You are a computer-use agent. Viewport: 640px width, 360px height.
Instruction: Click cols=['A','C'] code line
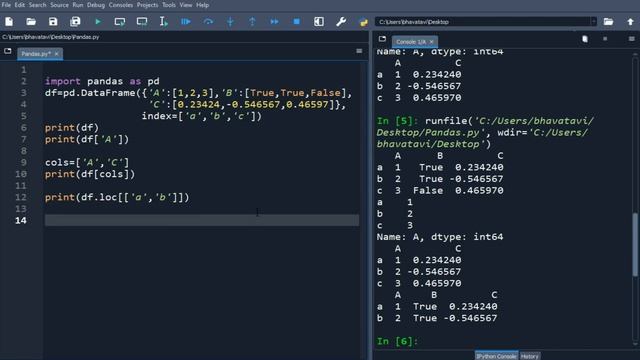(x=87, y=162)
